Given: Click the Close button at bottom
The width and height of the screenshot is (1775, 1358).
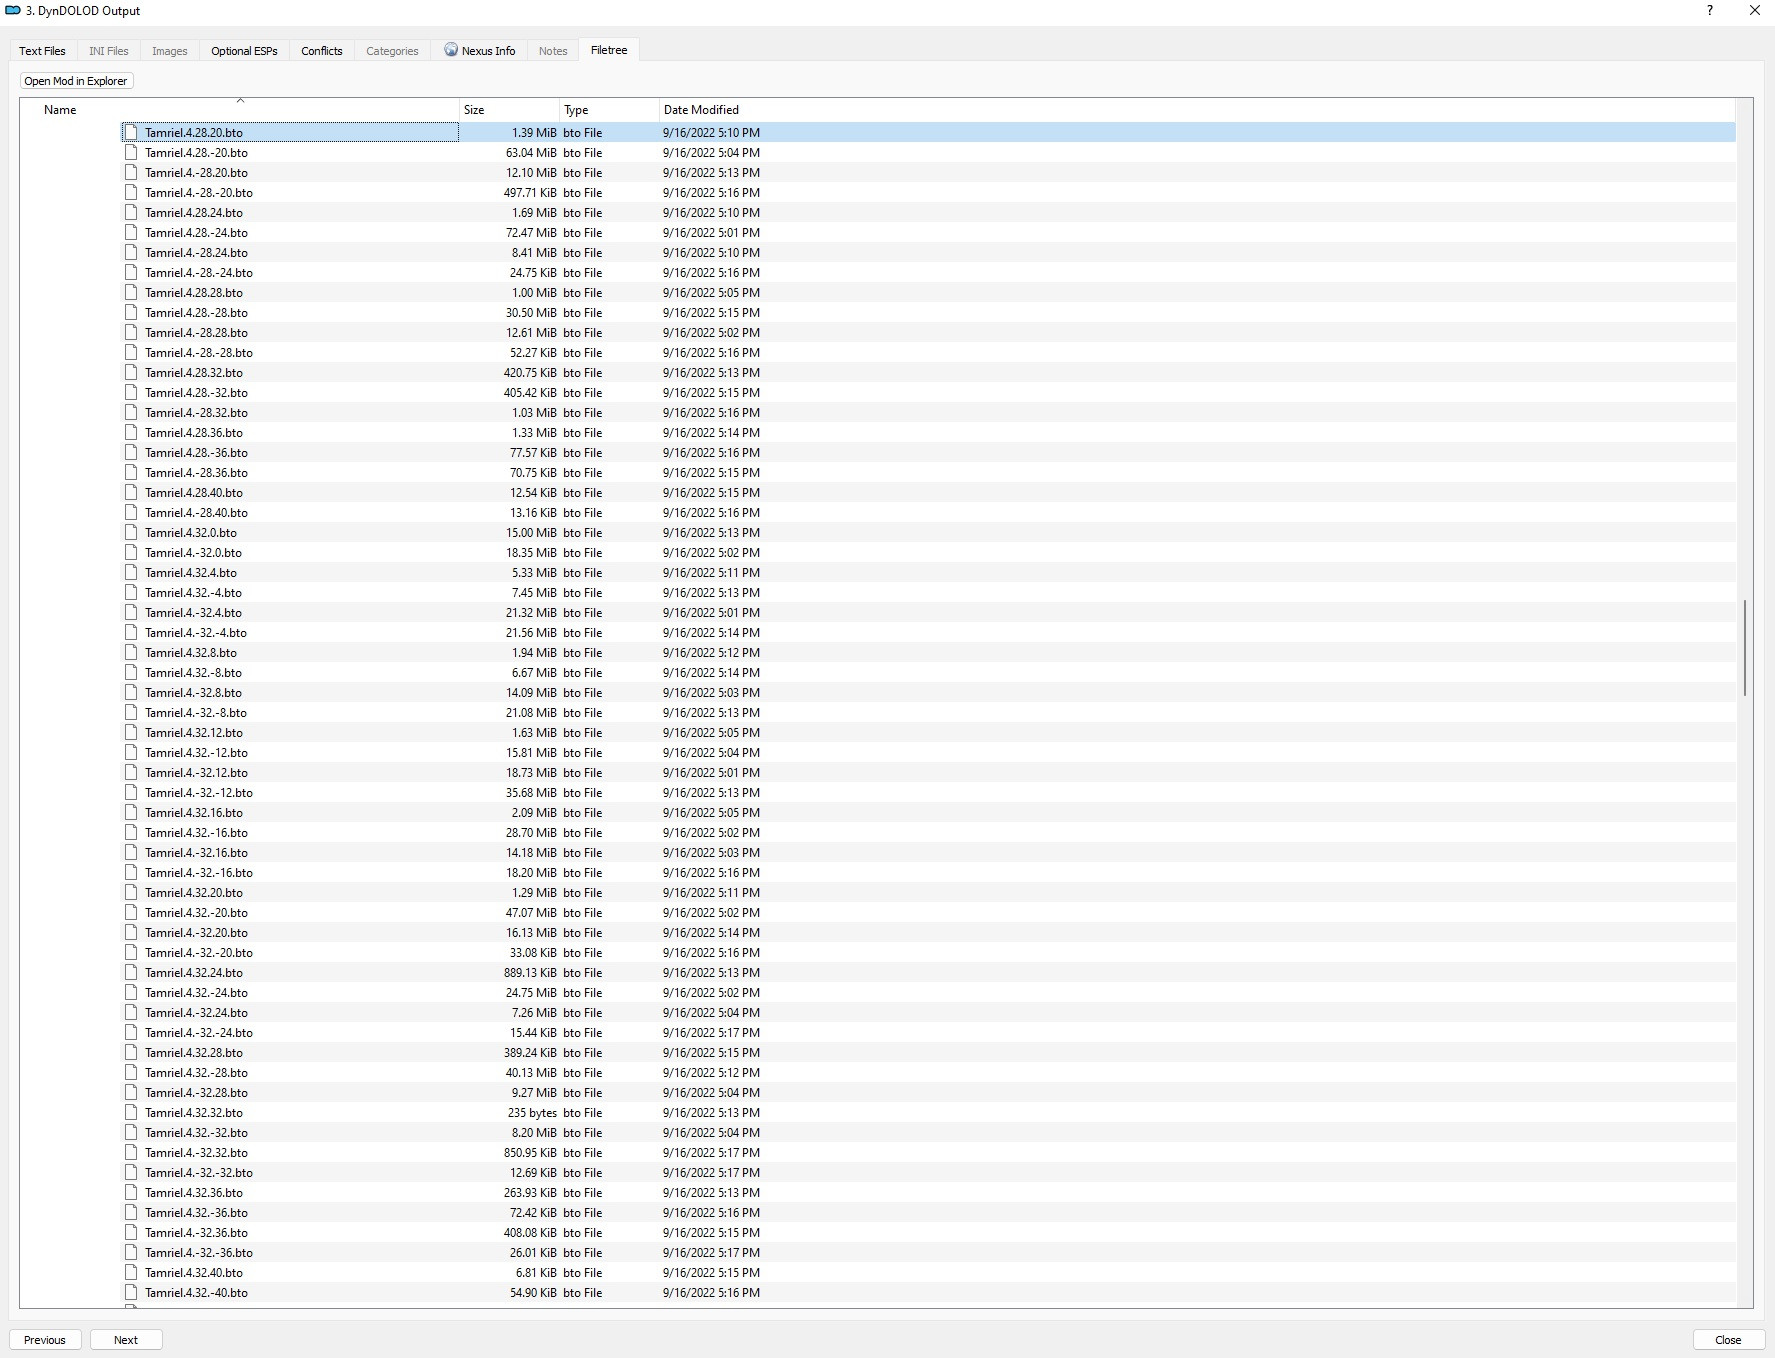Looking at the screenshot, I should (x=1728, y=1340).
